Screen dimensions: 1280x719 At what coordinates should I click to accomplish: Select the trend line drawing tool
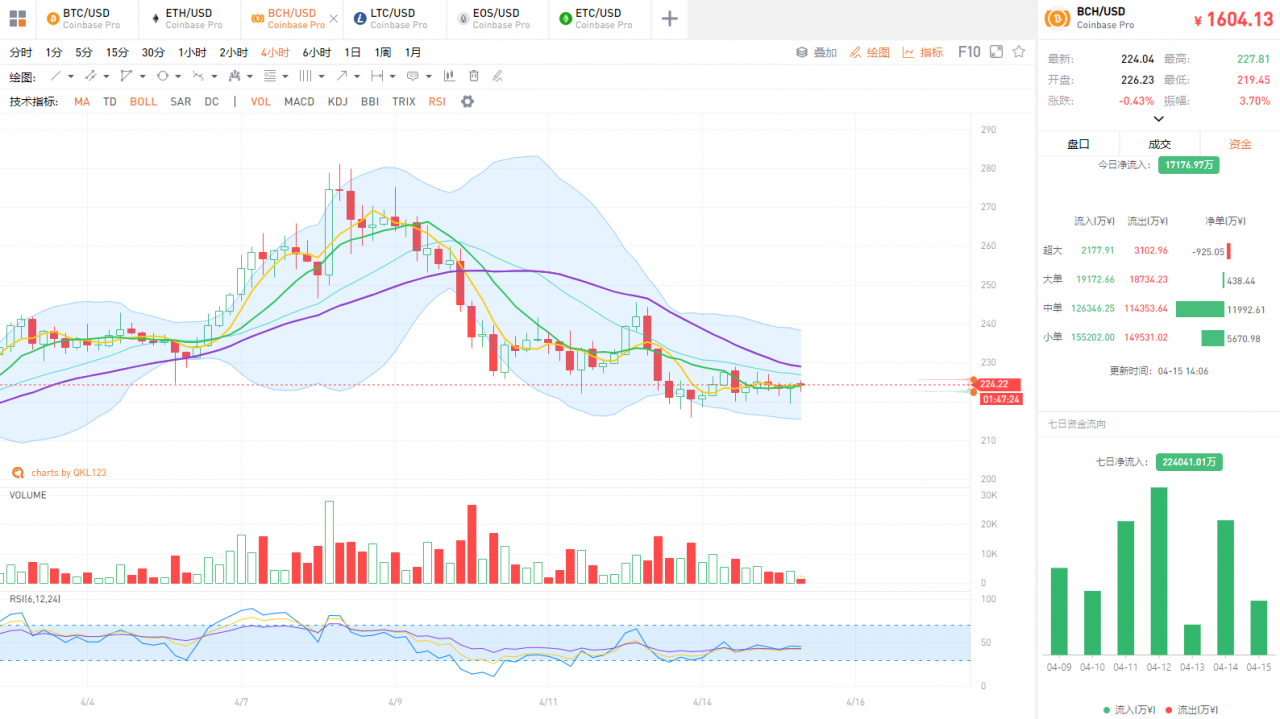tap(56, 76)
